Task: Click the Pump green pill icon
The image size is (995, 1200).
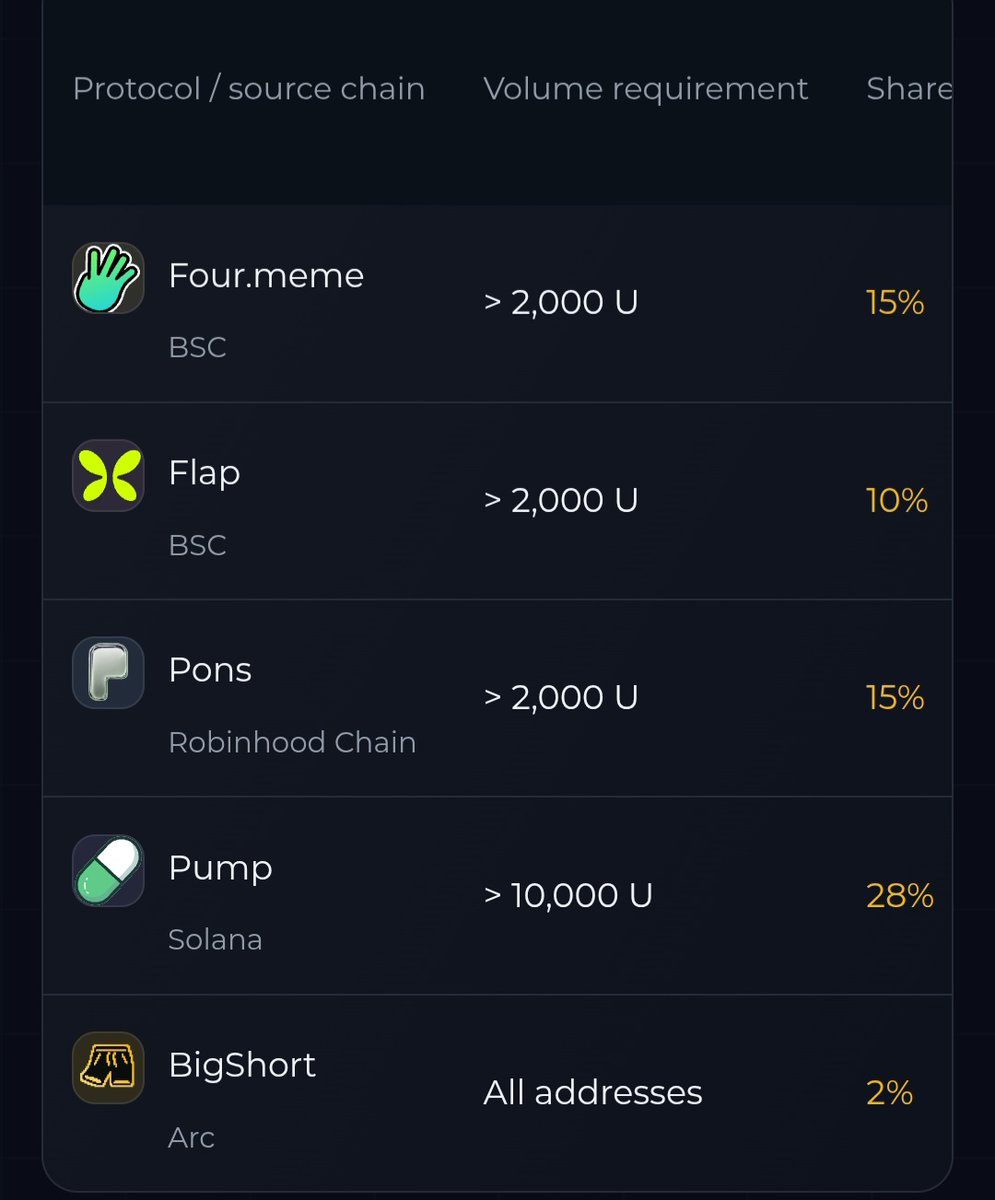Action: [x=108, y=870]
